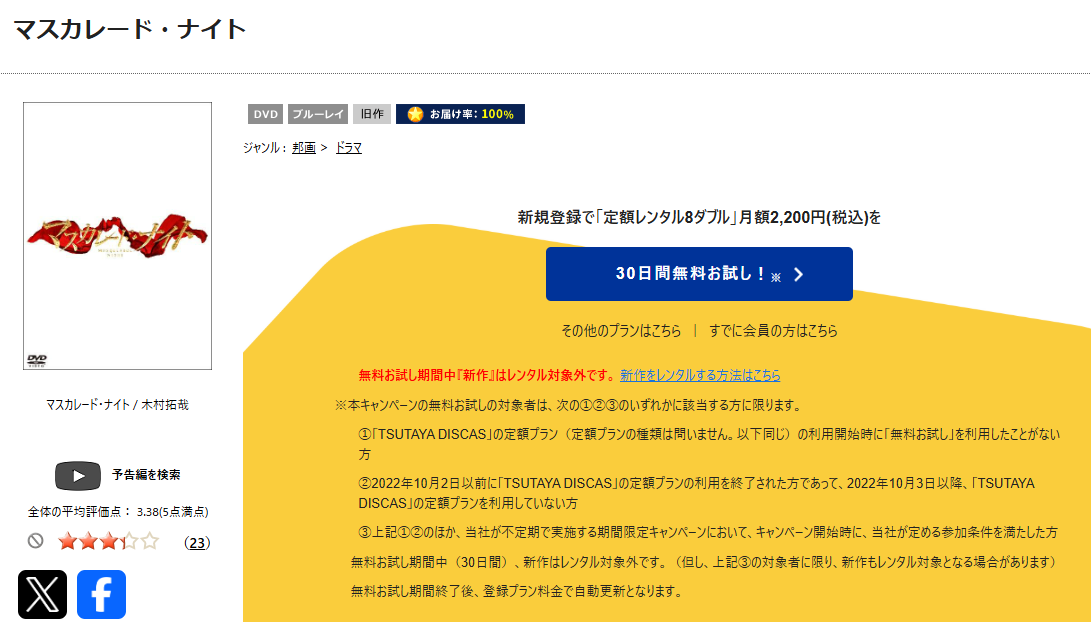Image resolution: width=1091 pixels, height=622 pixels.
Task: Open the ドラマ genre page
Action: coord(348,146)
